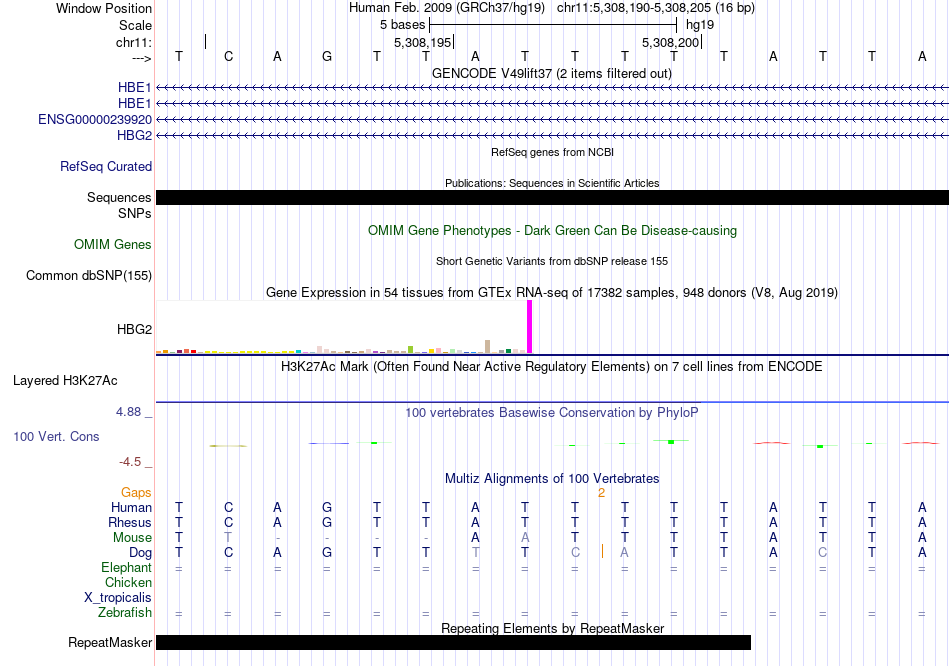Click the tall magenta GTEx expression bar

point(530,327)
